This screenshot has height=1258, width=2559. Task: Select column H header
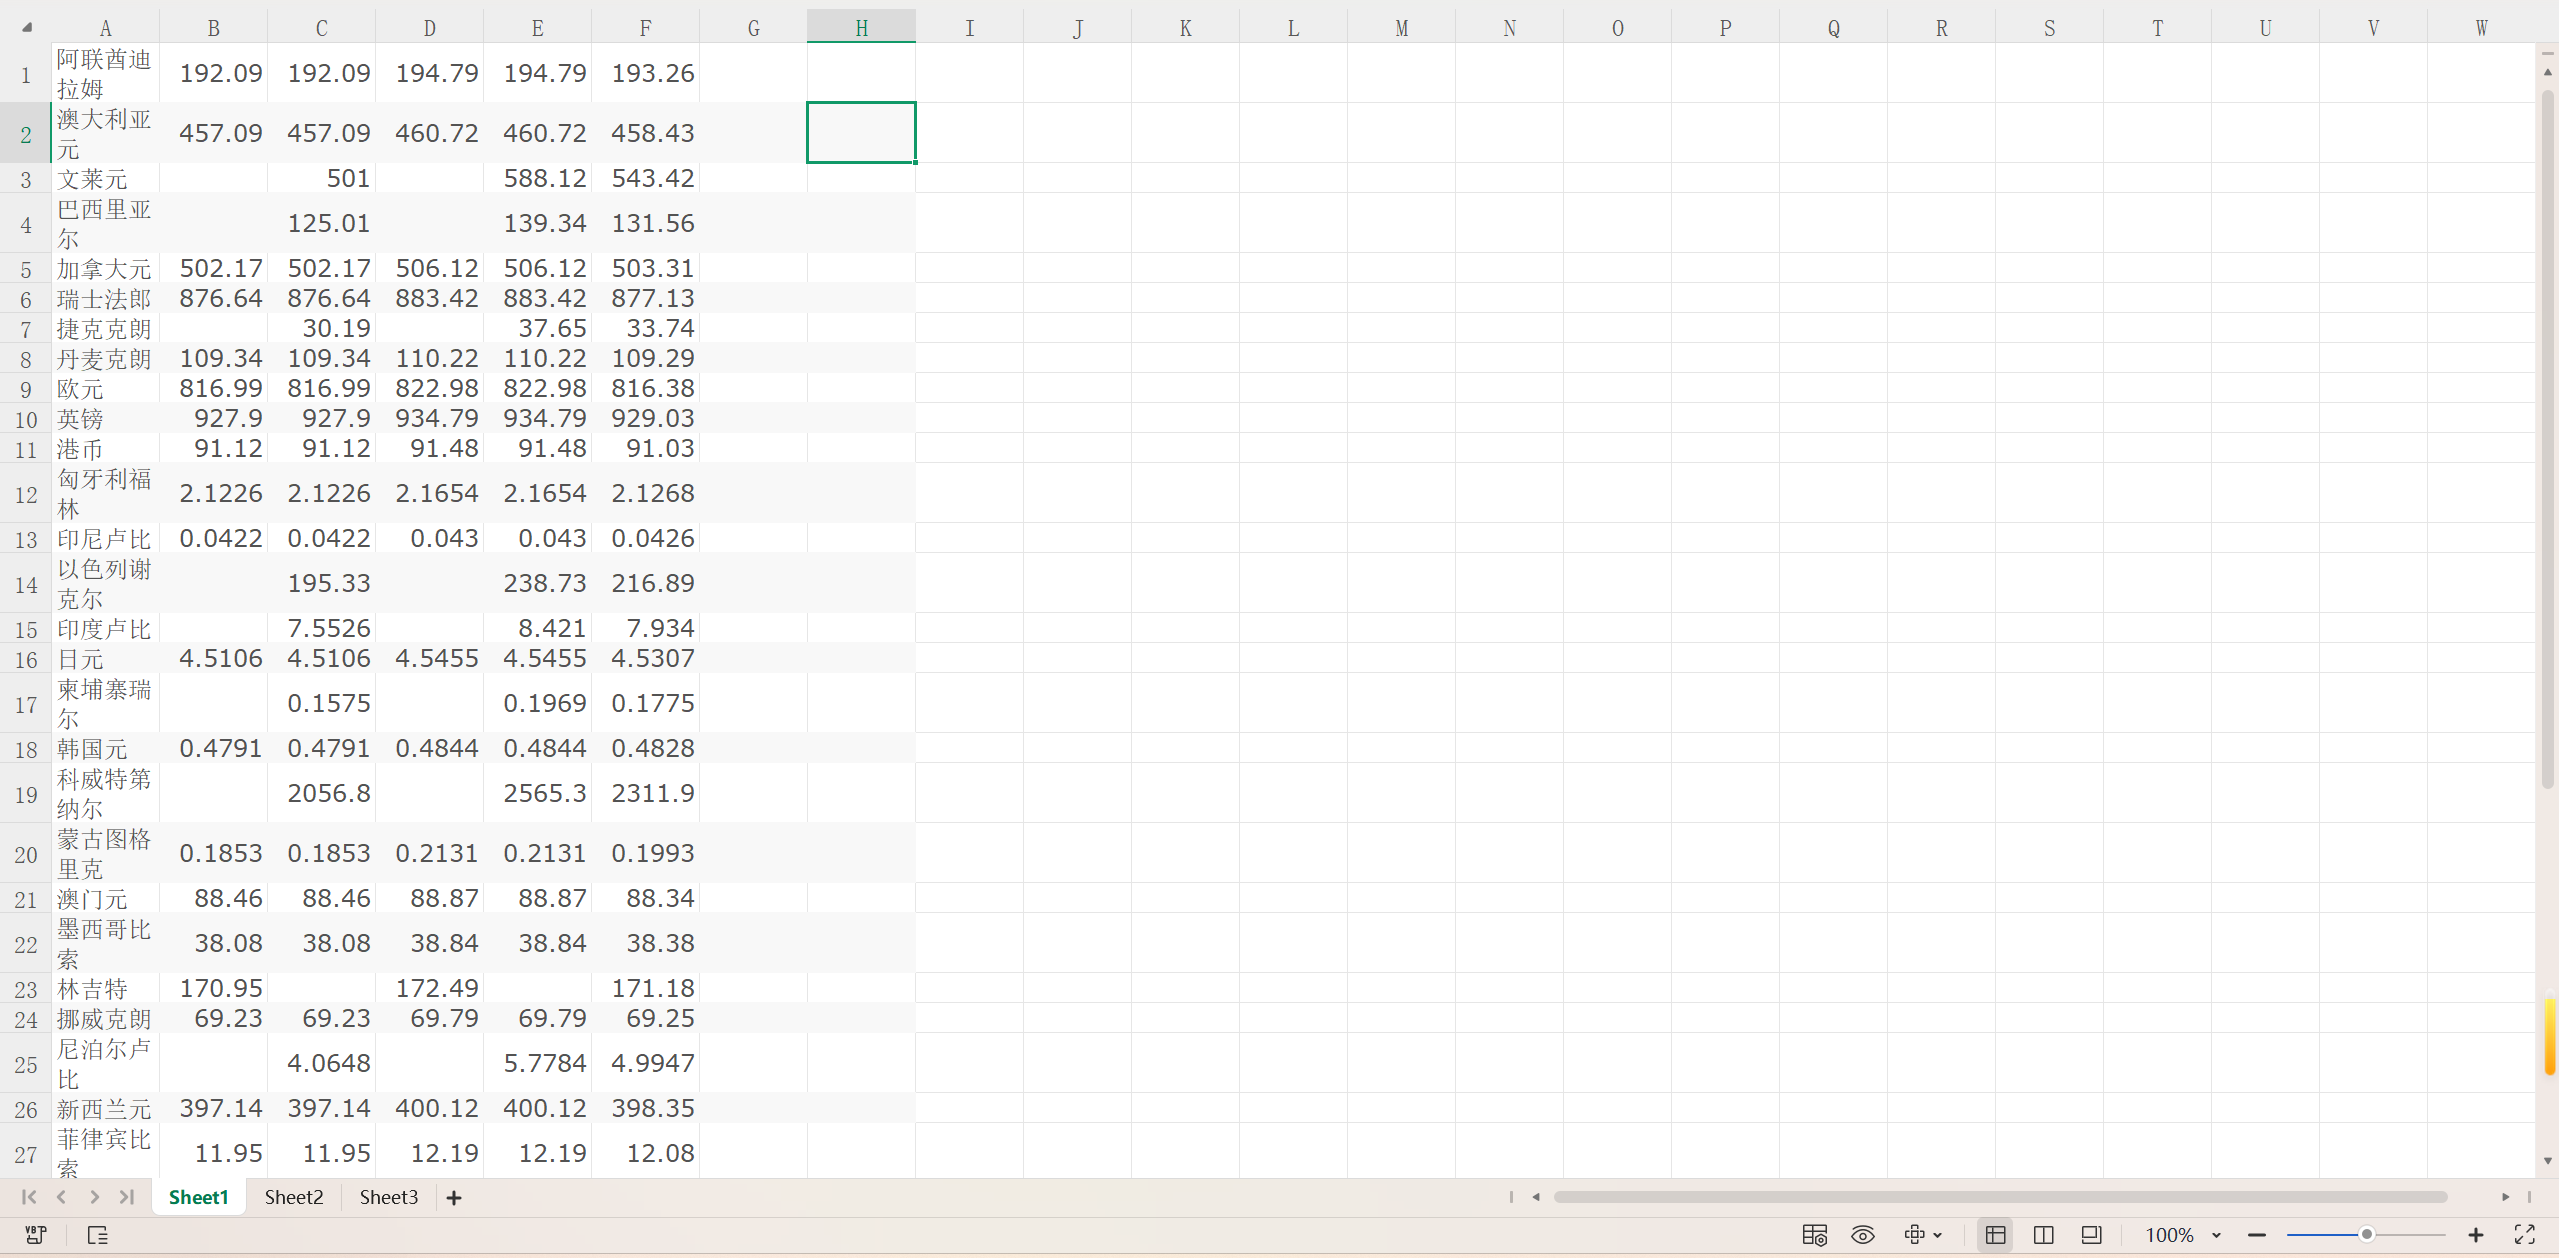tap(861, 28)
